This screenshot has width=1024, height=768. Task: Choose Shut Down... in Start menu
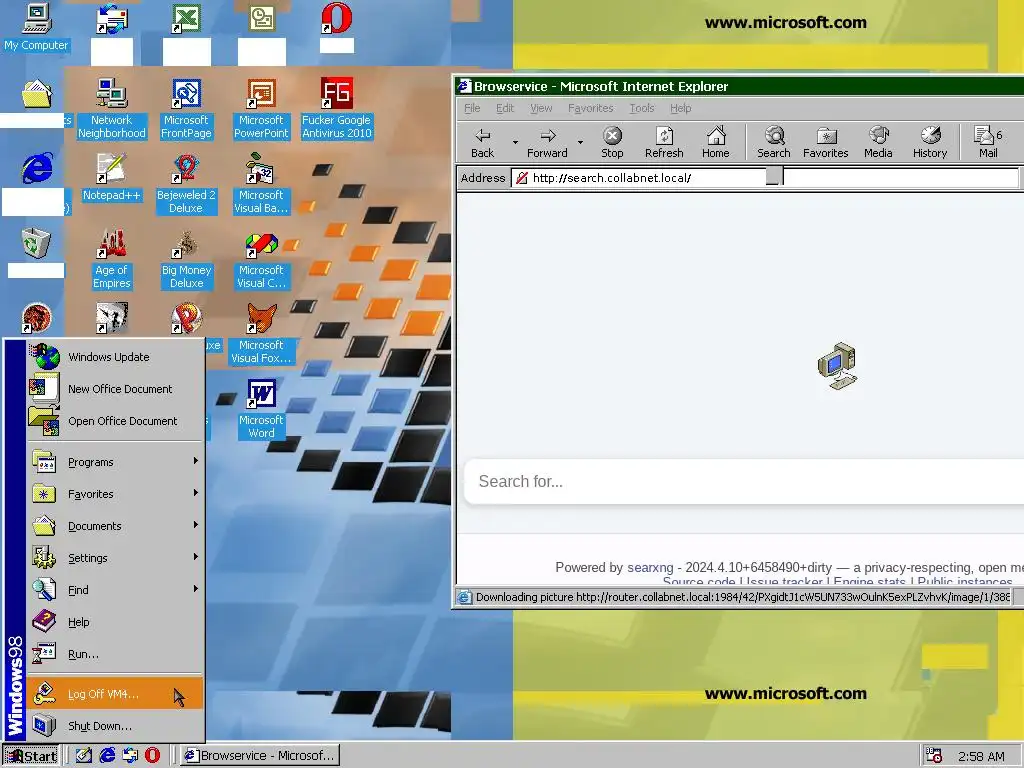115,726
